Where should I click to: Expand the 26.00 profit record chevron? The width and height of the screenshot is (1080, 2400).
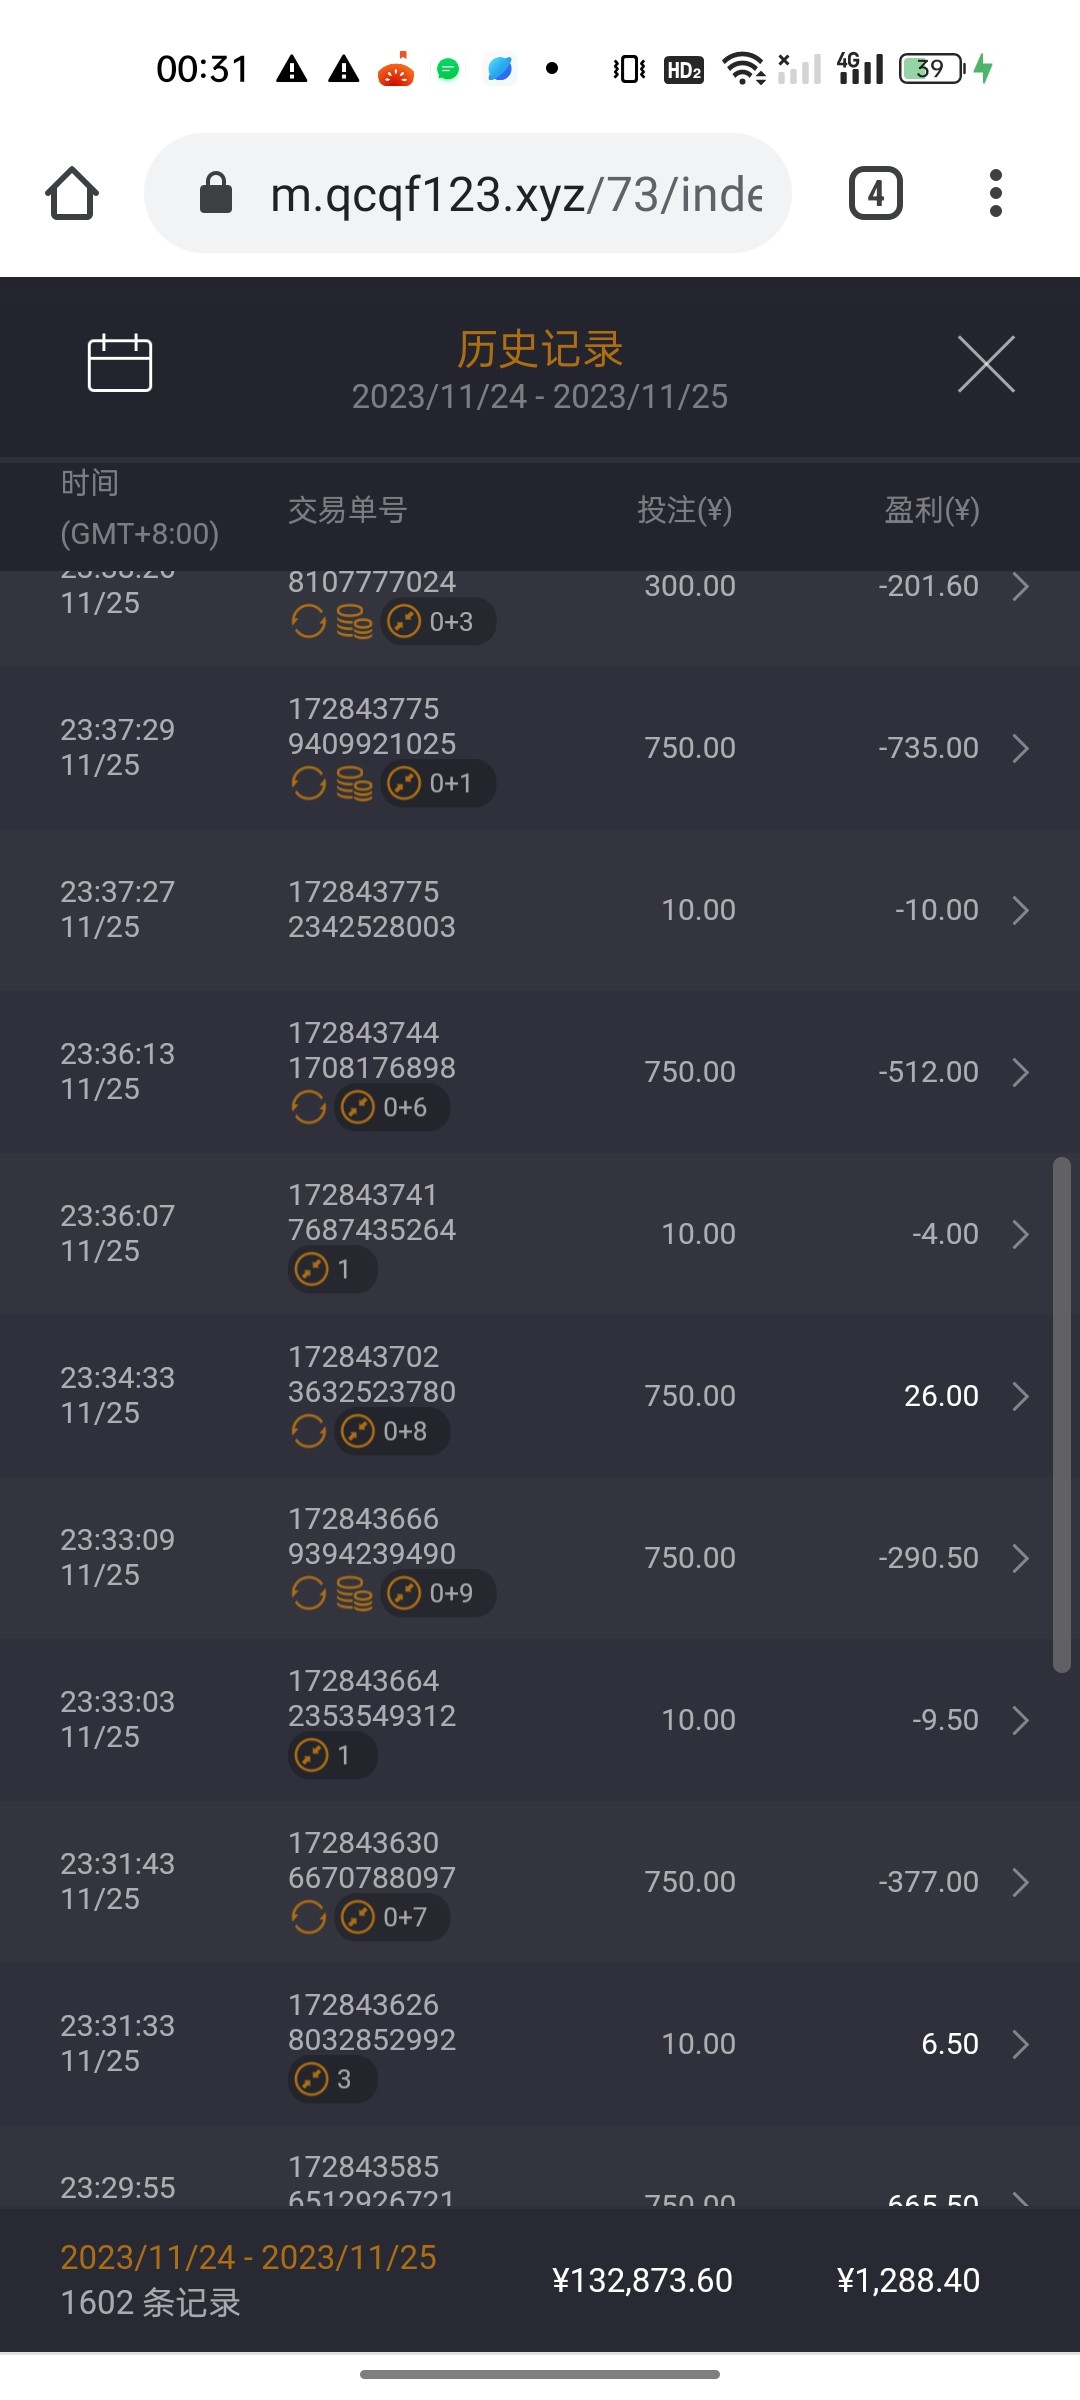click(x=1020, y=1396)
